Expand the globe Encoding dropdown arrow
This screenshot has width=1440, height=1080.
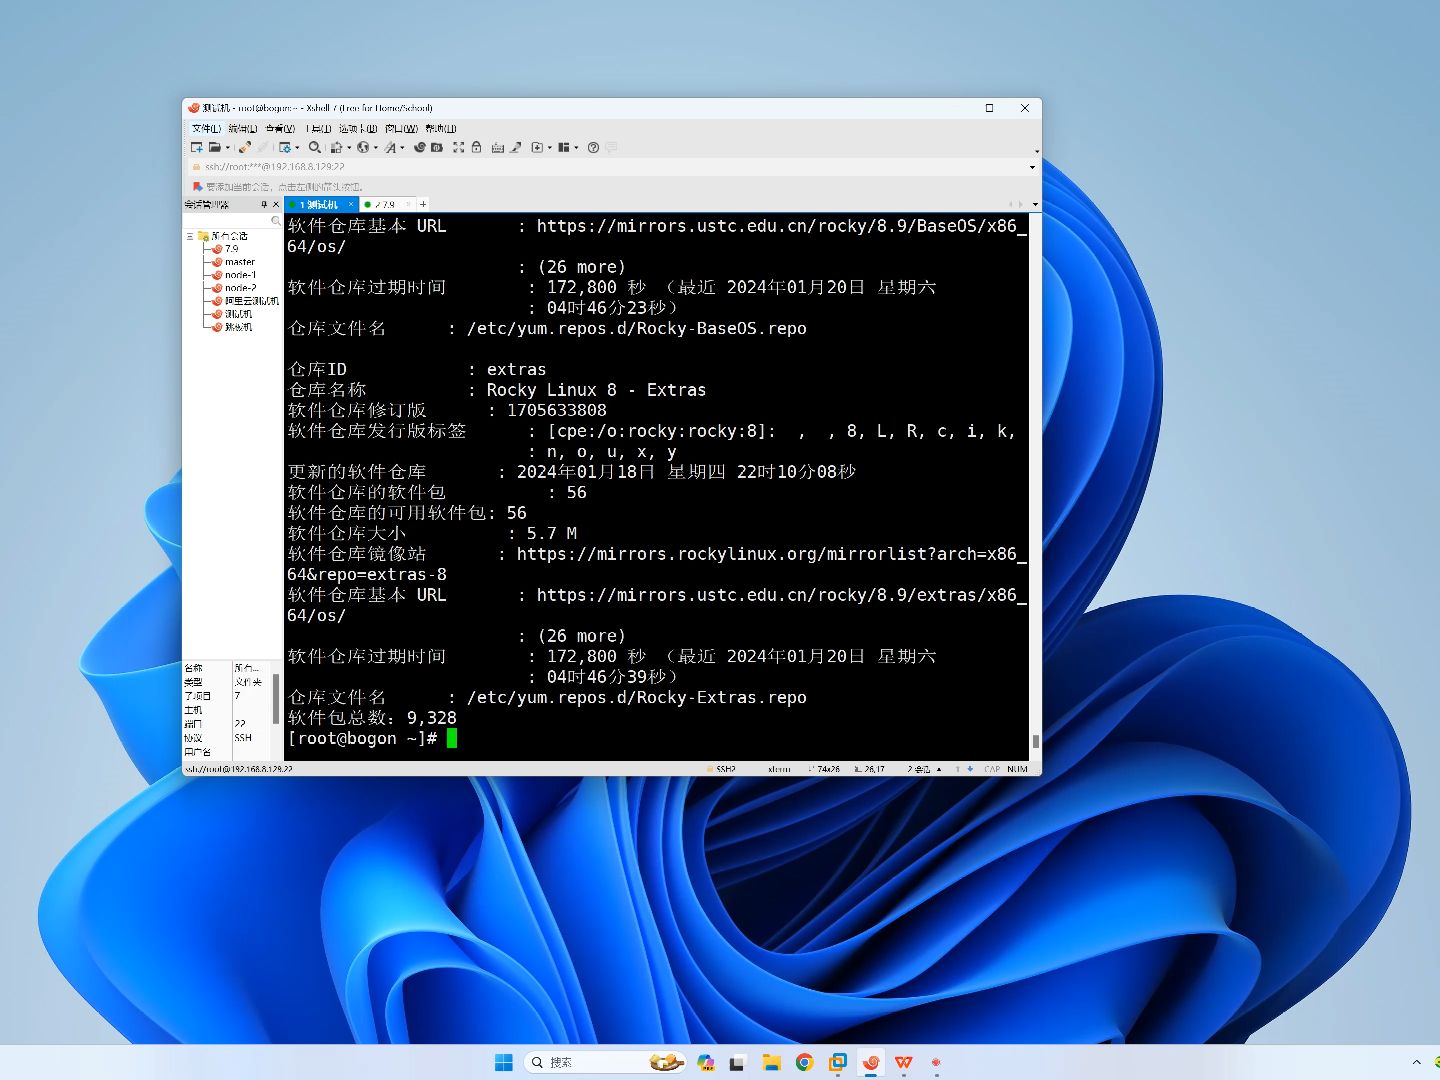[376, 148]
